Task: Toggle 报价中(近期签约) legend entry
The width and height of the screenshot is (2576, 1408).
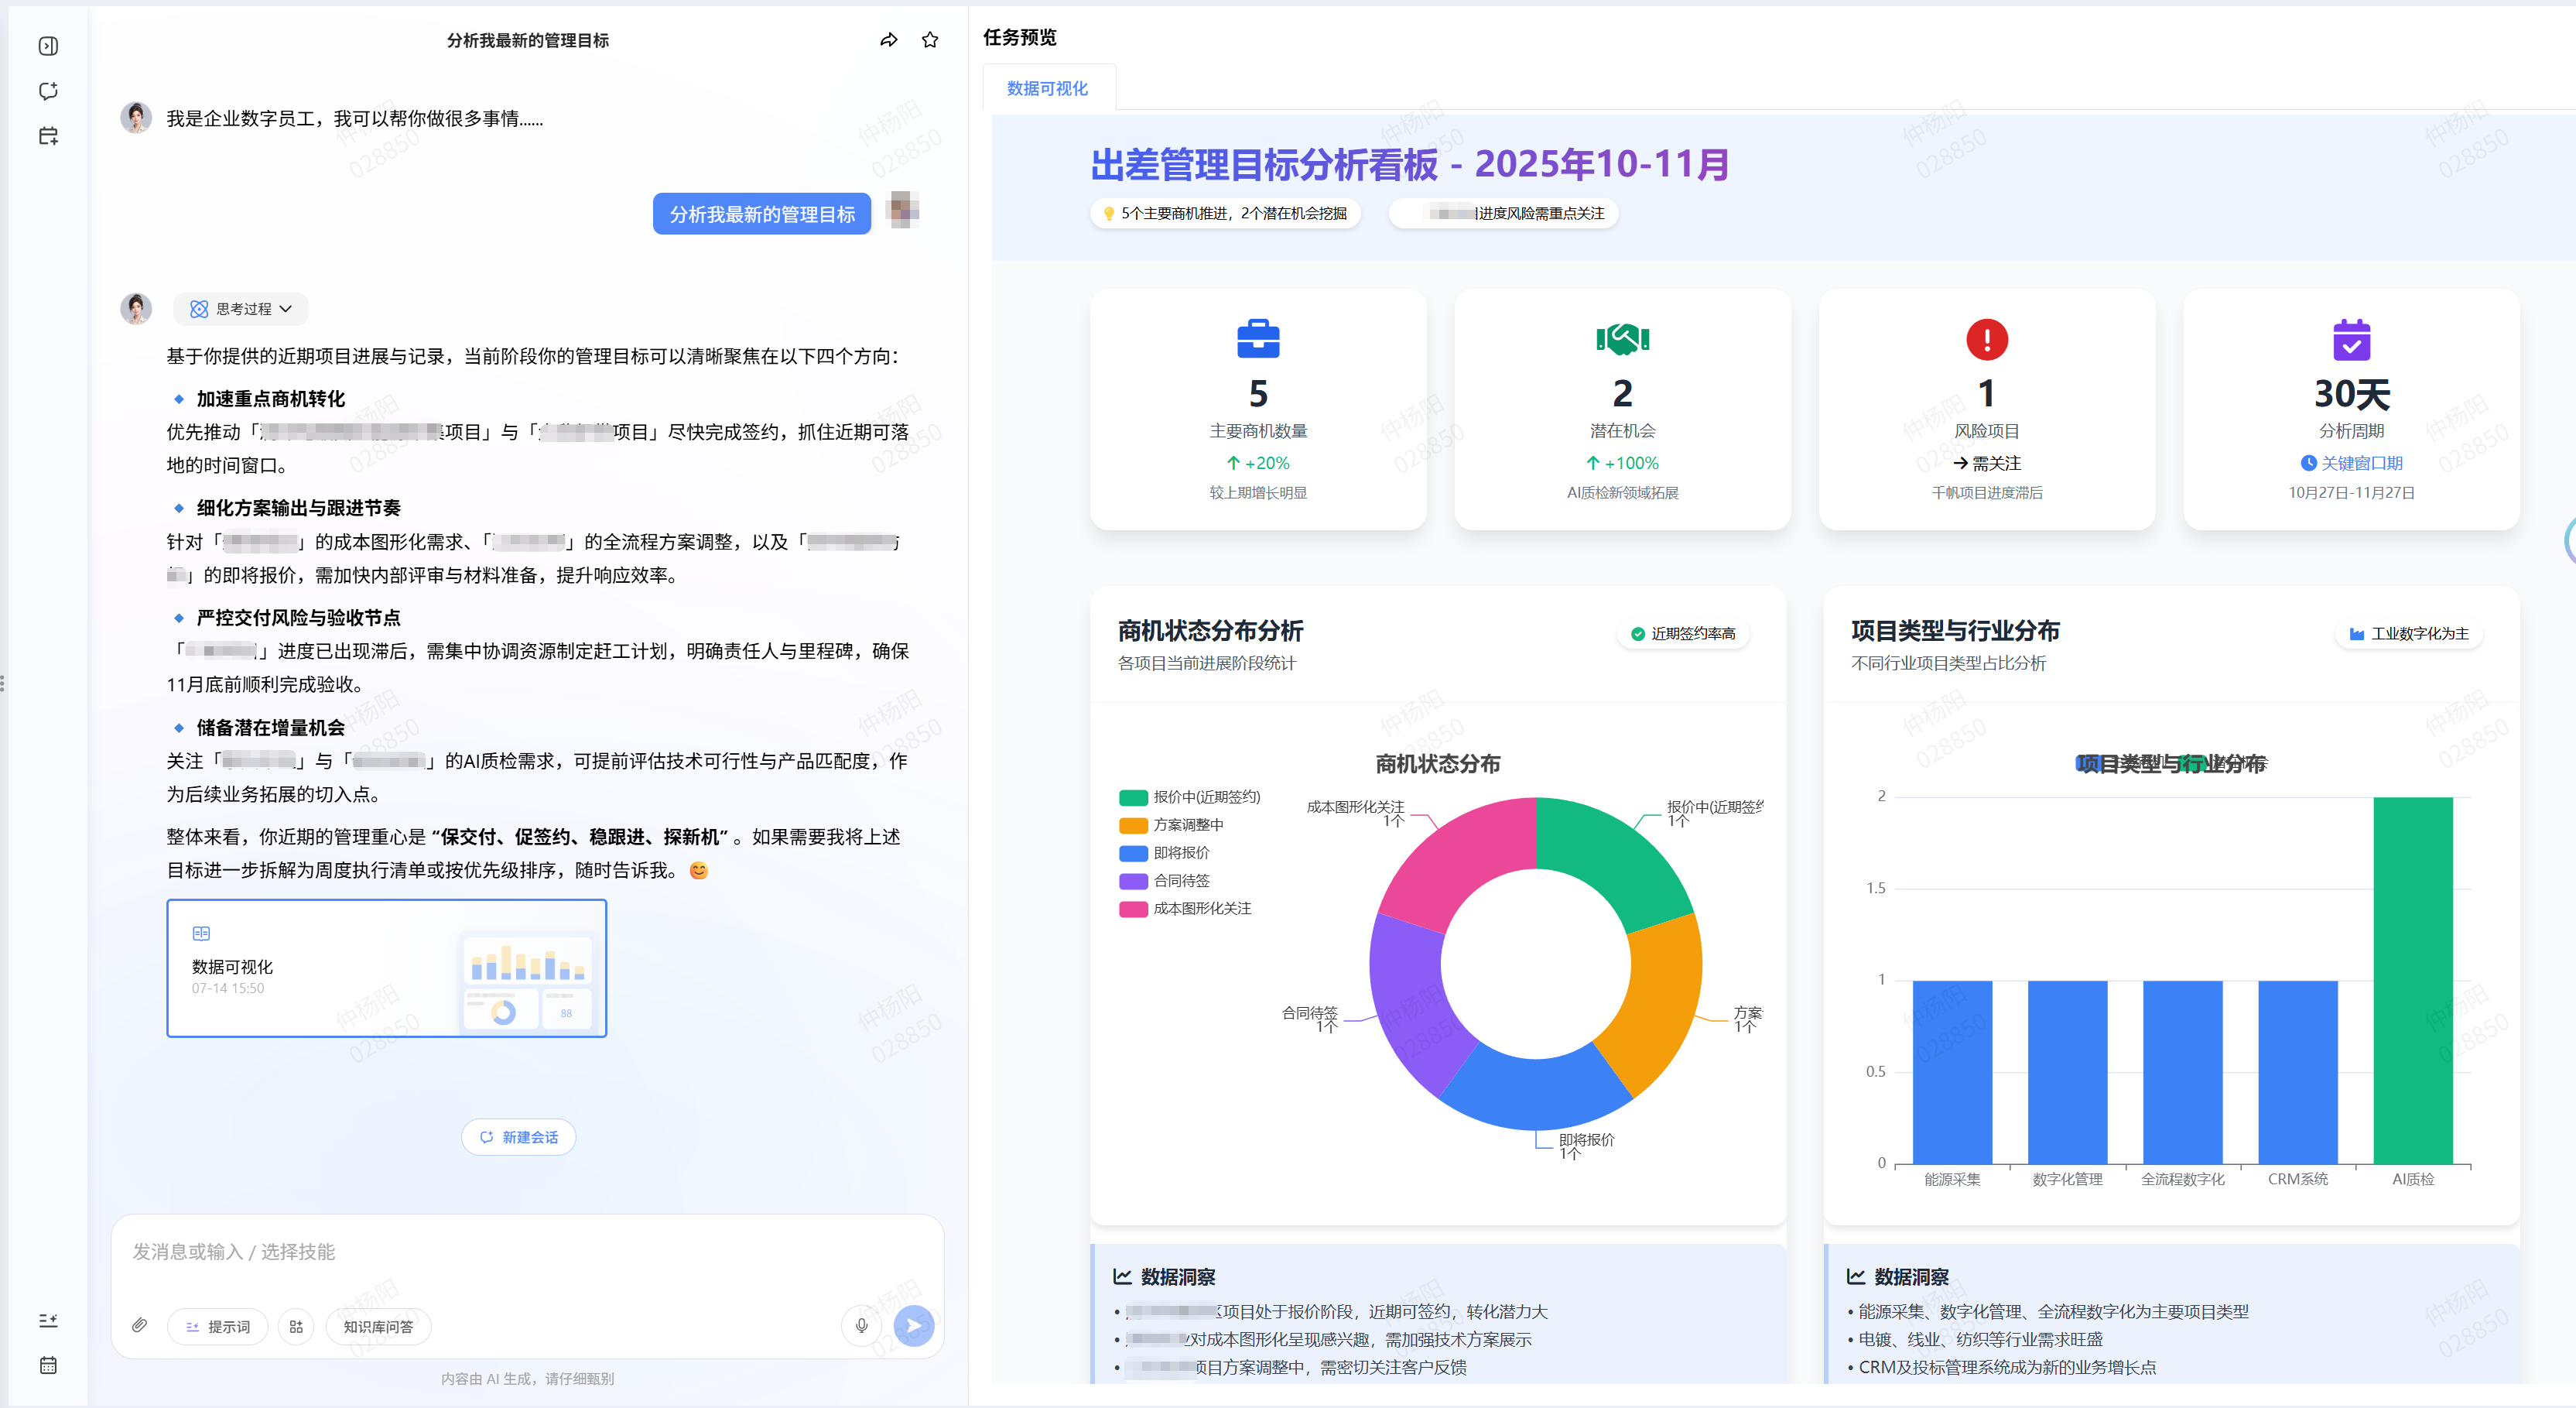Action: 1190,797
